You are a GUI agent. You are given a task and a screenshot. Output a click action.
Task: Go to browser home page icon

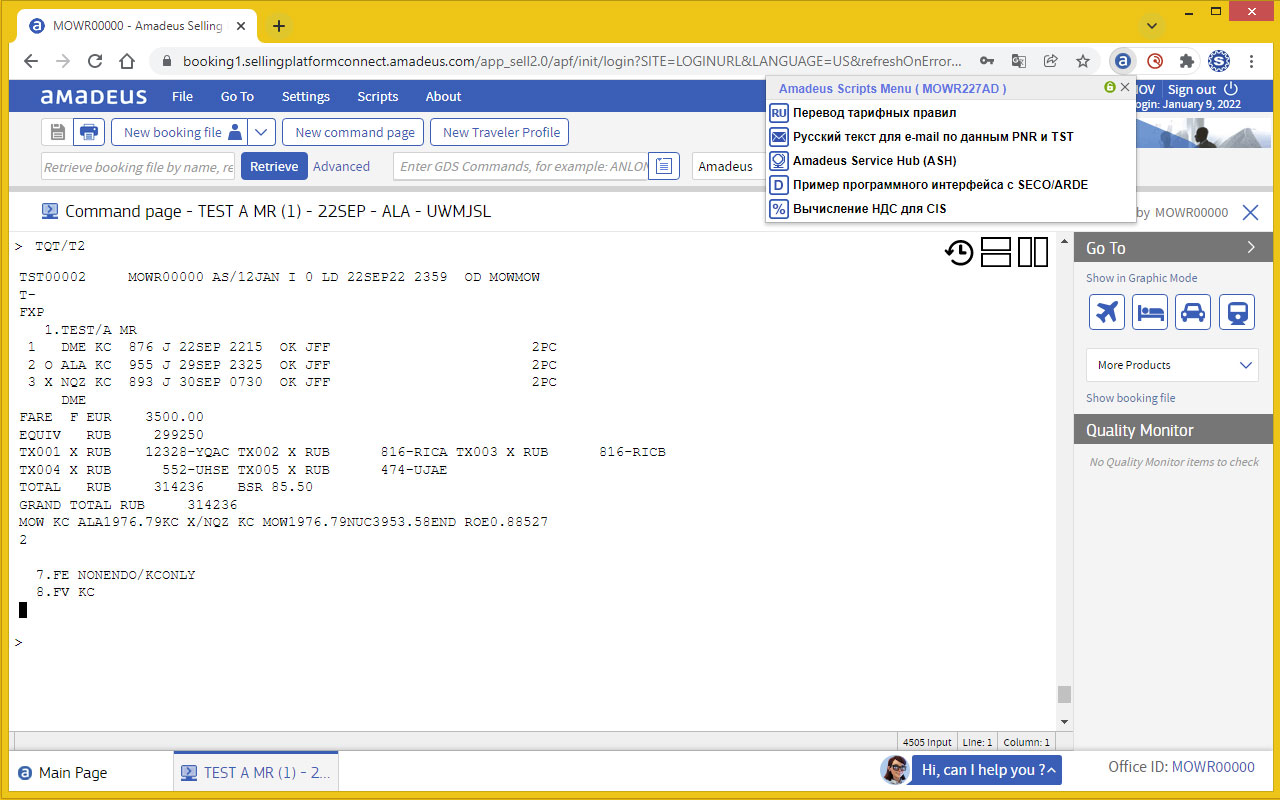(127, 61)
